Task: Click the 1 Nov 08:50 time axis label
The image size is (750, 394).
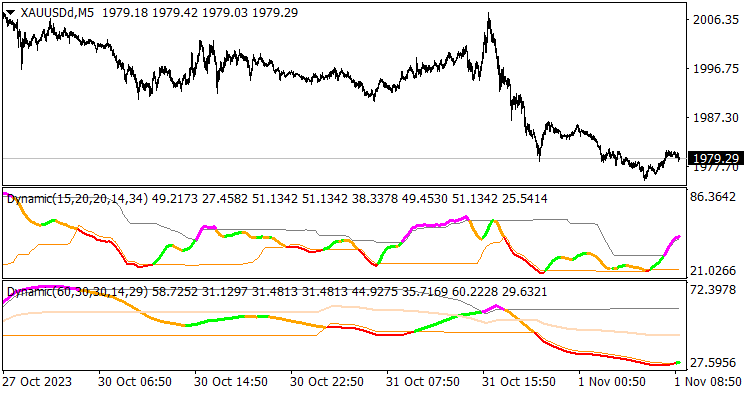Action: 708,382
